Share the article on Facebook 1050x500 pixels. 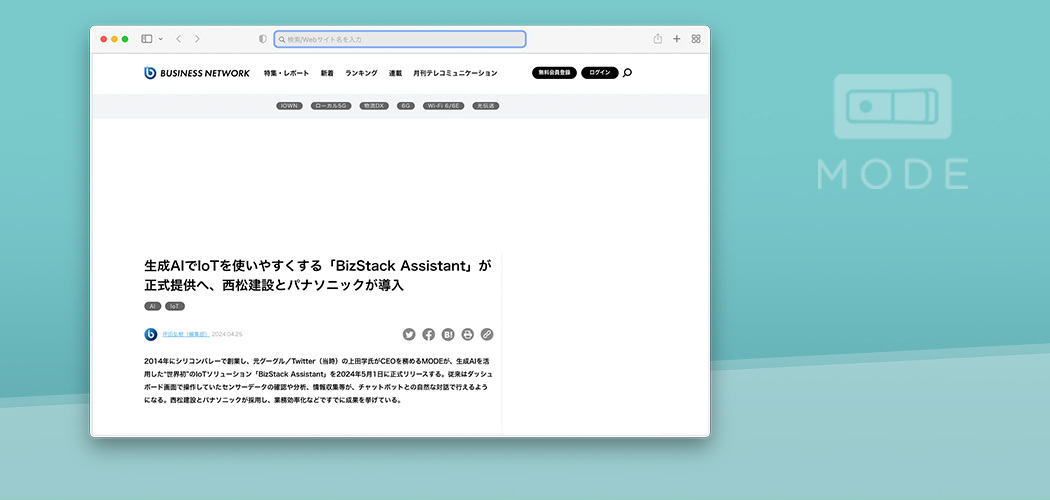pos(428,334)
